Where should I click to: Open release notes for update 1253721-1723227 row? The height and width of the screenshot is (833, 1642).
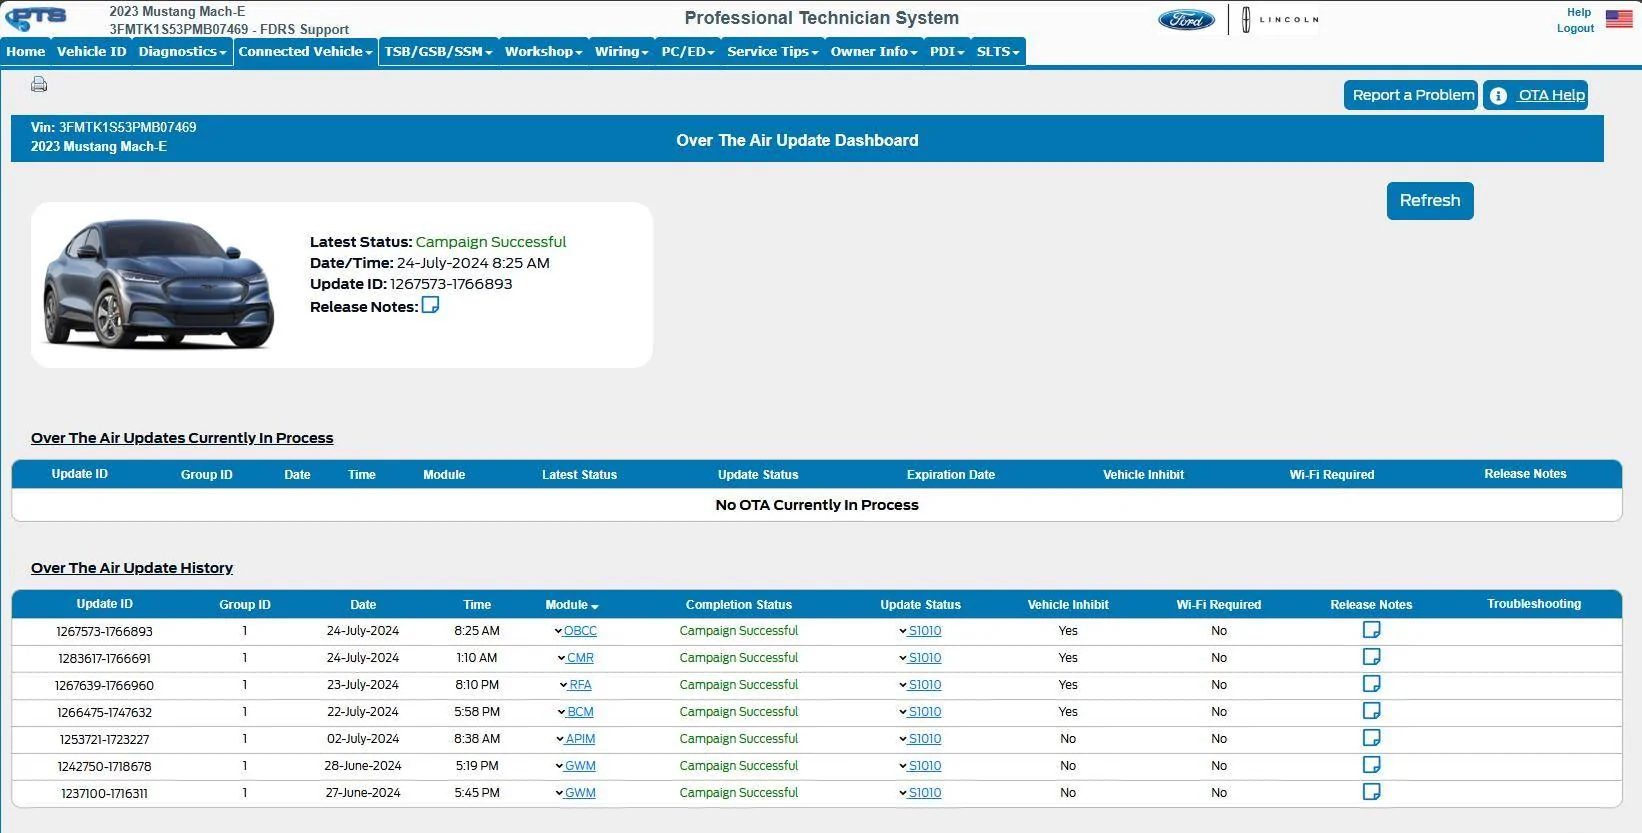[1371, 738]
